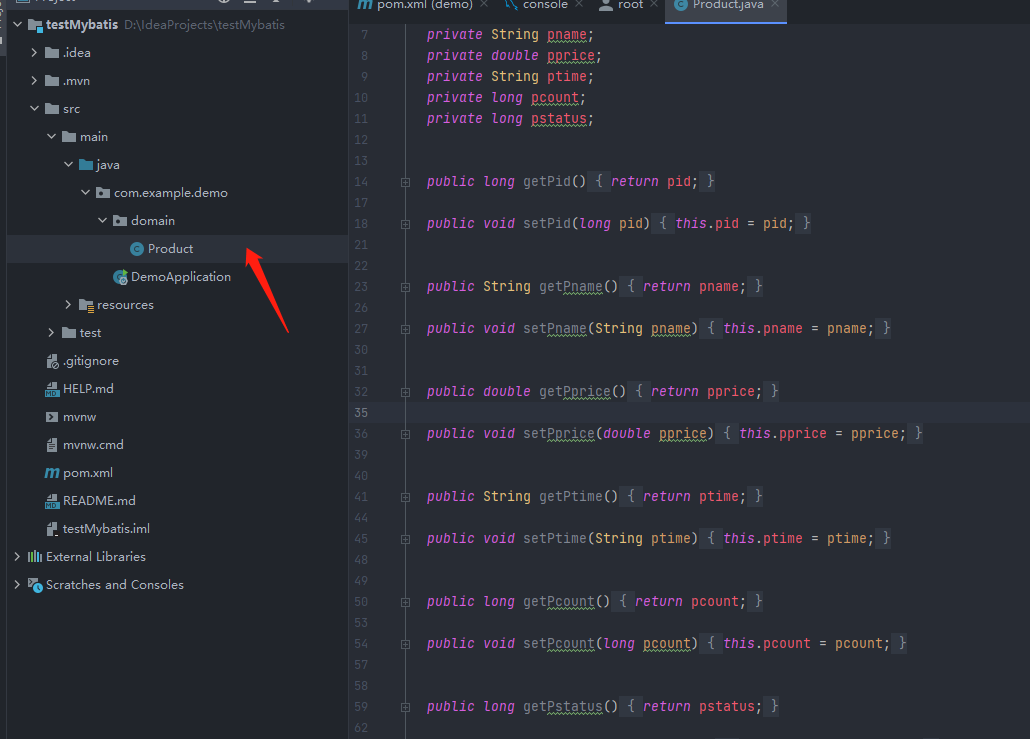Unfold the getPstatus method fold marker

click(405, 707)
